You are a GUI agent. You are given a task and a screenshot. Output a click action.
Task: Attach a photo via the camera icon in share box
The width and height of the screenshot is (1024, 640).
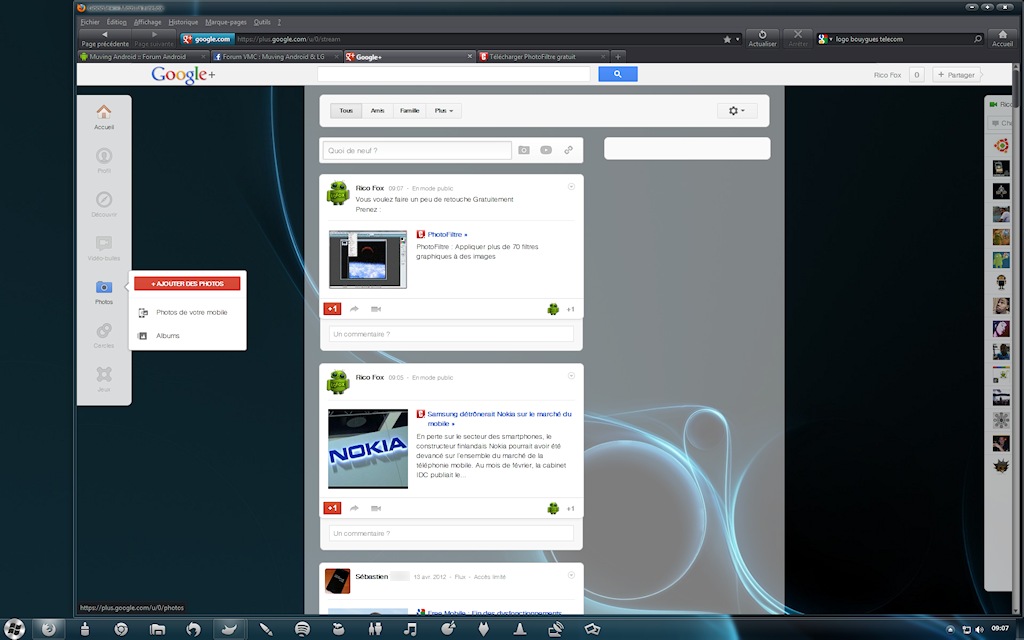pyautogui.click(x=524, y=150)
